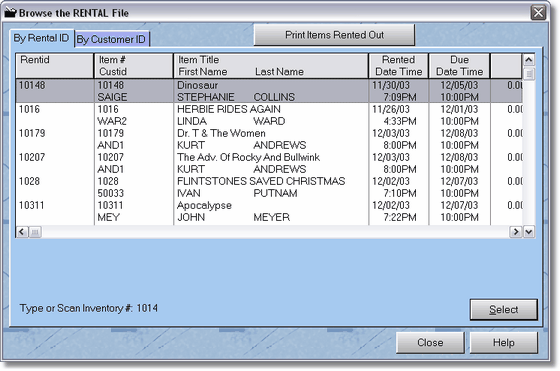Image resolution: width=560 pixels, height=371 pixels.
Task: Select rental row 1016
Action: 269,115
